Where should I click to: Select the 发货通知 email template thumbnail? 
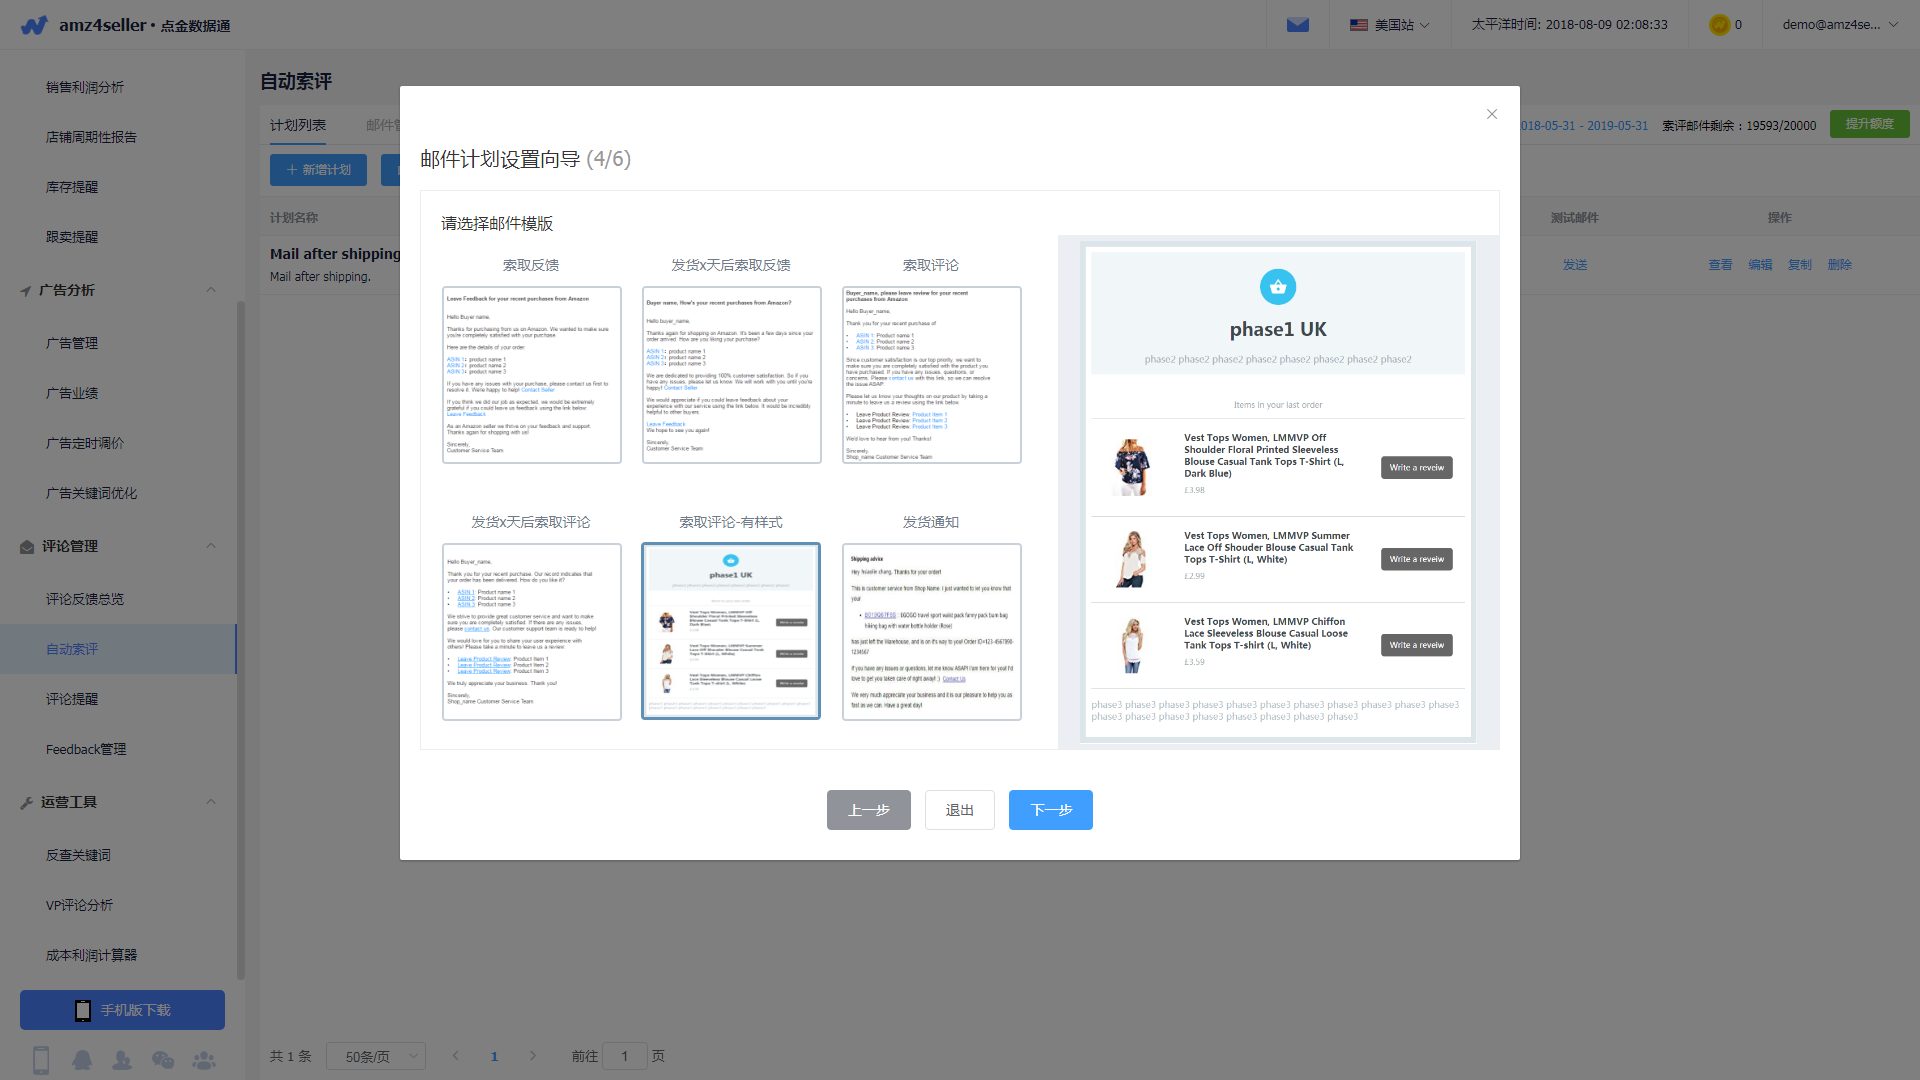931,631
